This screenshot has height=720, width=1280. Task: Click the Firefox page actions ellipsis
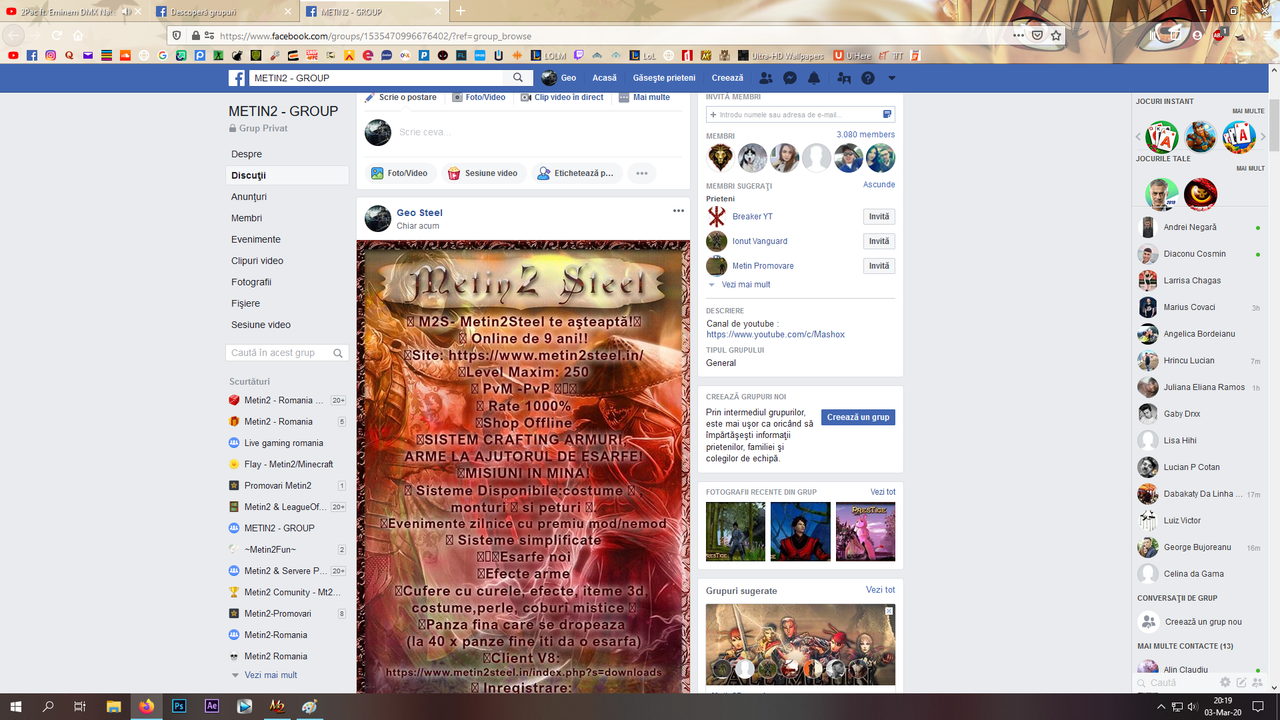[x=1018, y=35]
